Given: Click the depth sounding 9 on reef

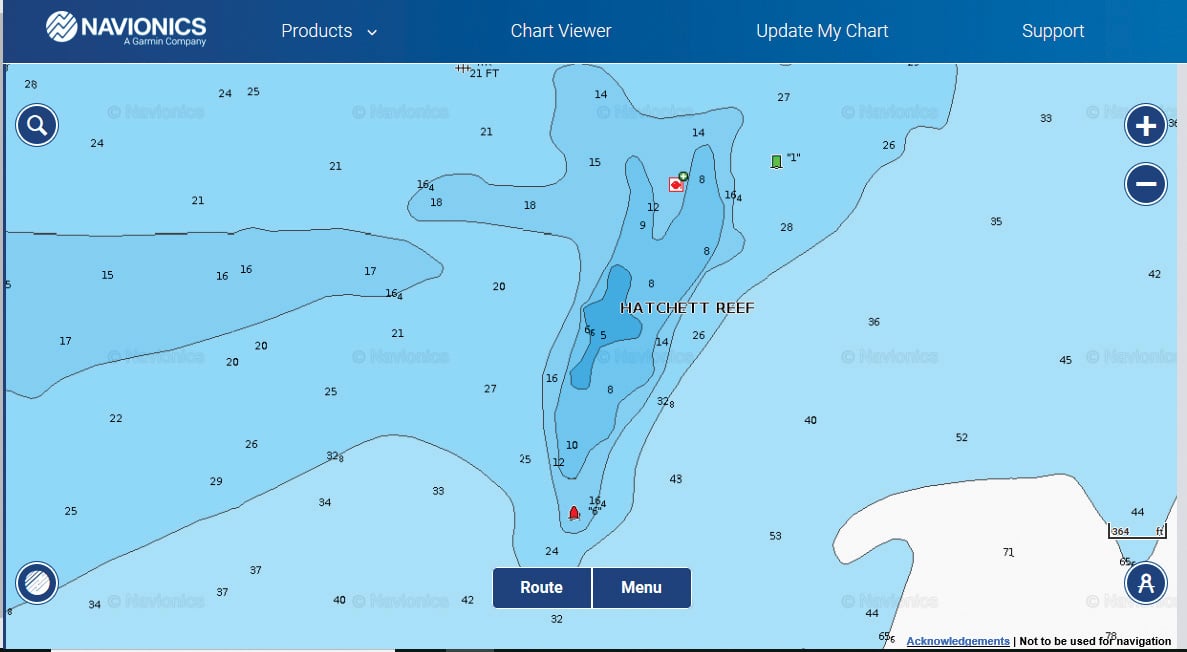Looking at the screenshot, I should 643,226.
